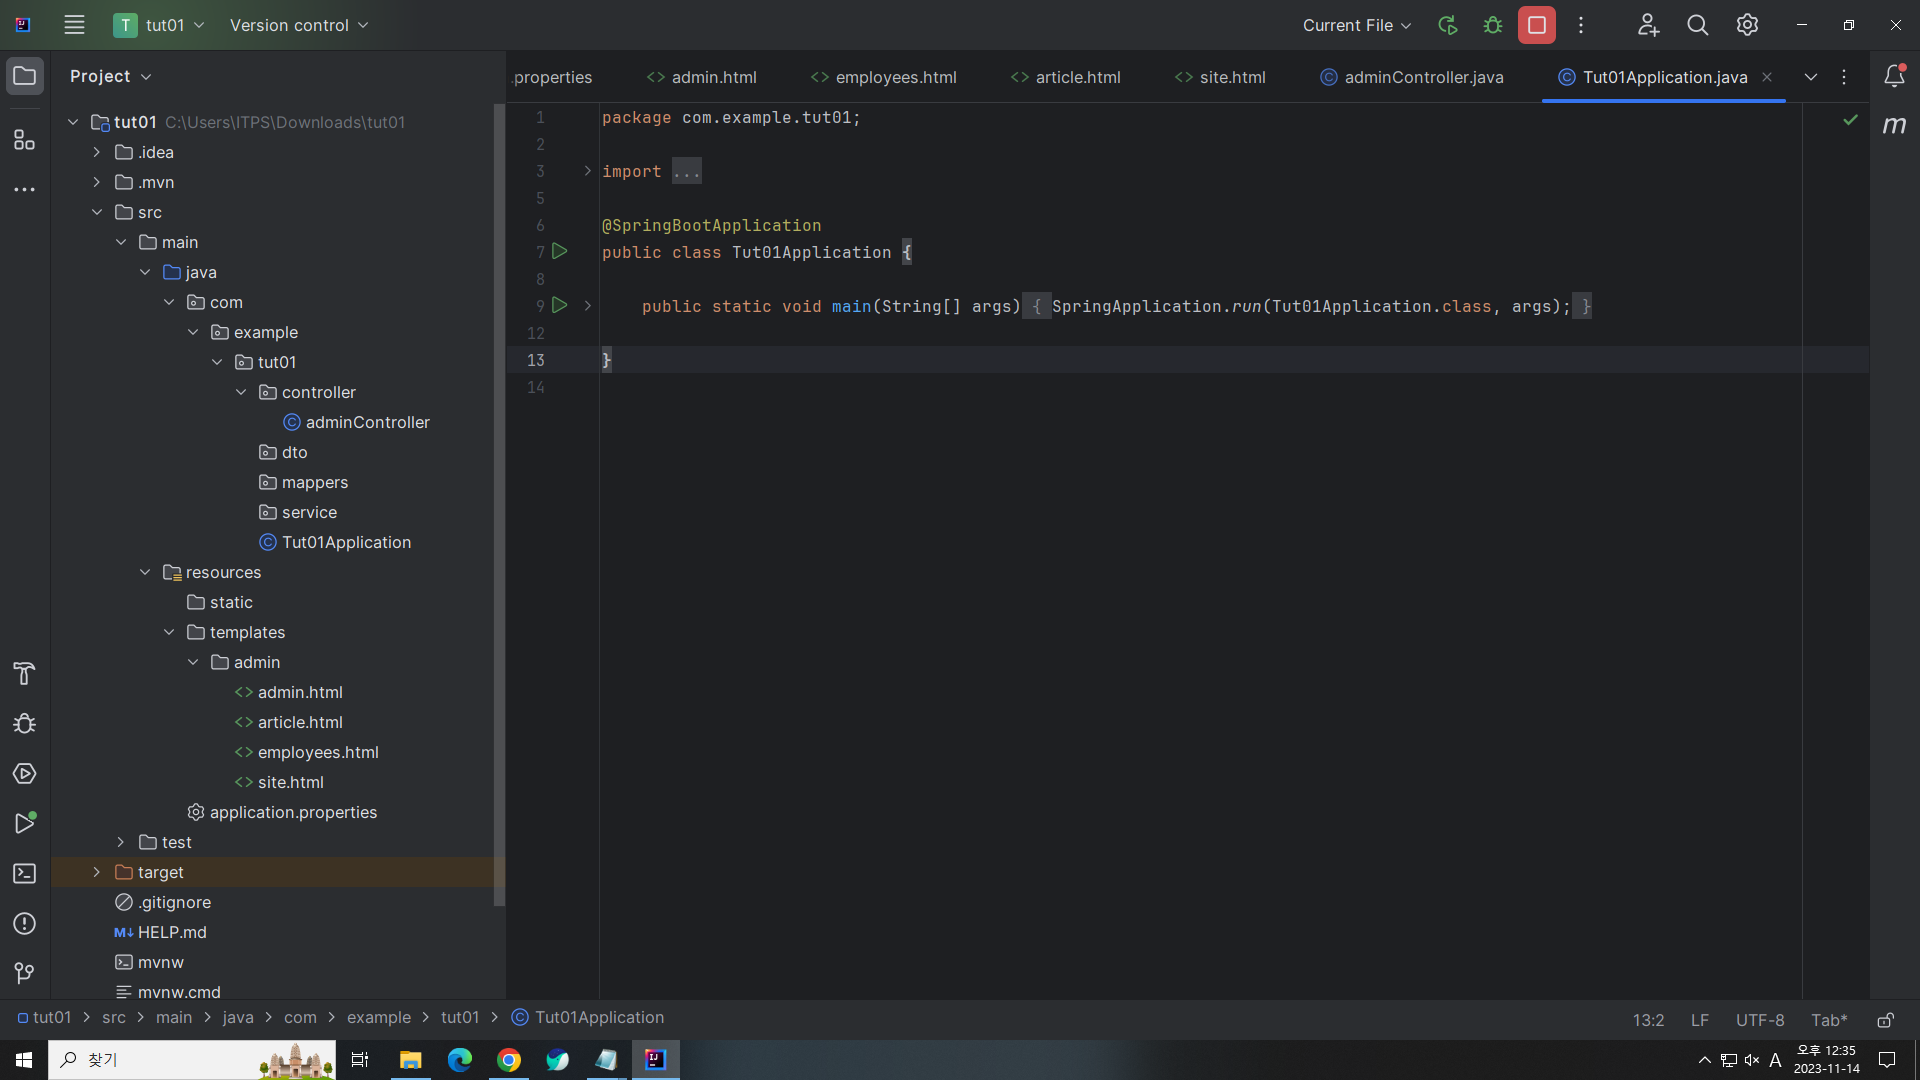Open Git tool window icon

click(24, 973)
